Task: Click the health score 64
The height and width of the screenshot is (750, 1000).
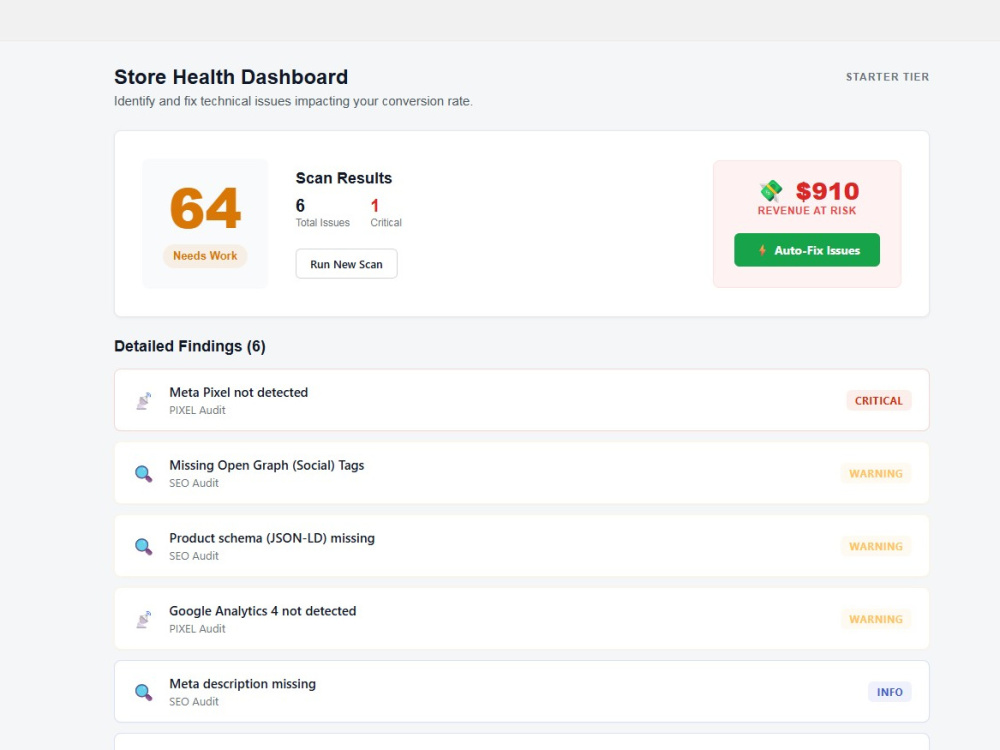Action: tap(205, 208)
